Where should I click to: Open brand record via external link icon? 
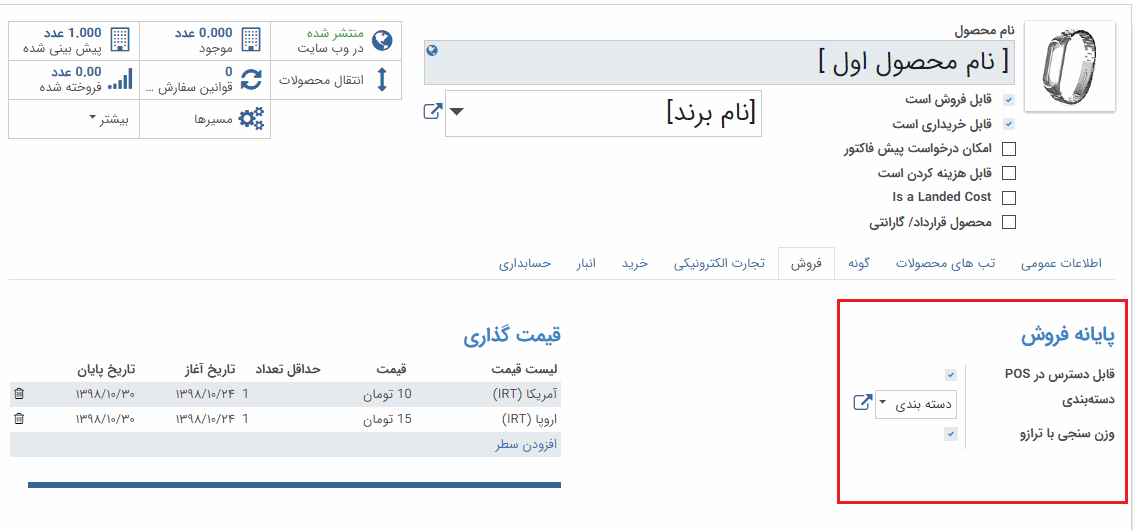pos(432,112)
